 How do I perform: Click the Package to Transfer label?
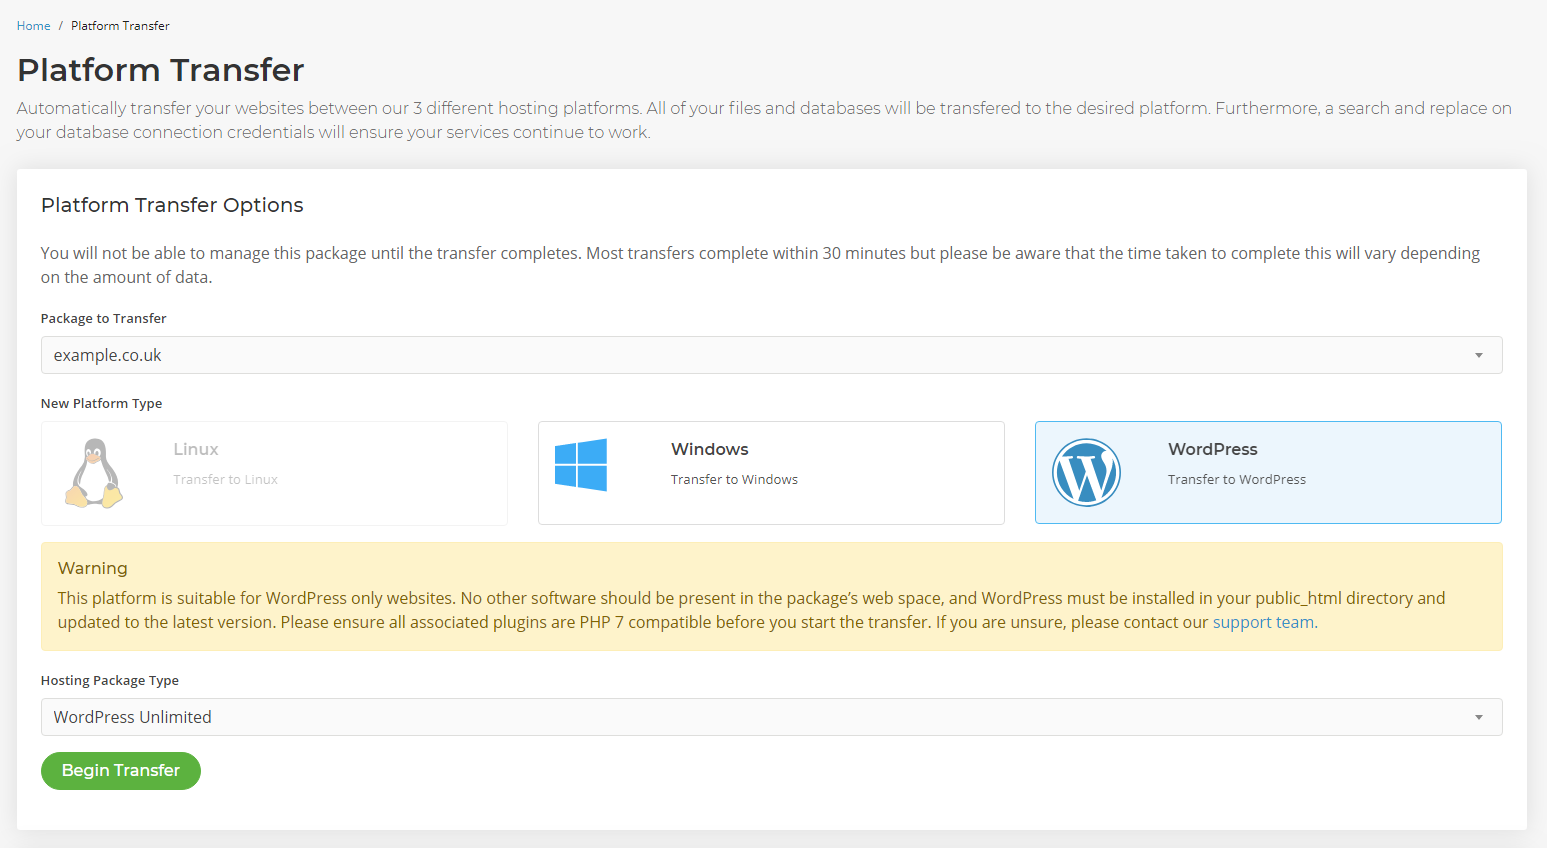[x=104, y=319]
